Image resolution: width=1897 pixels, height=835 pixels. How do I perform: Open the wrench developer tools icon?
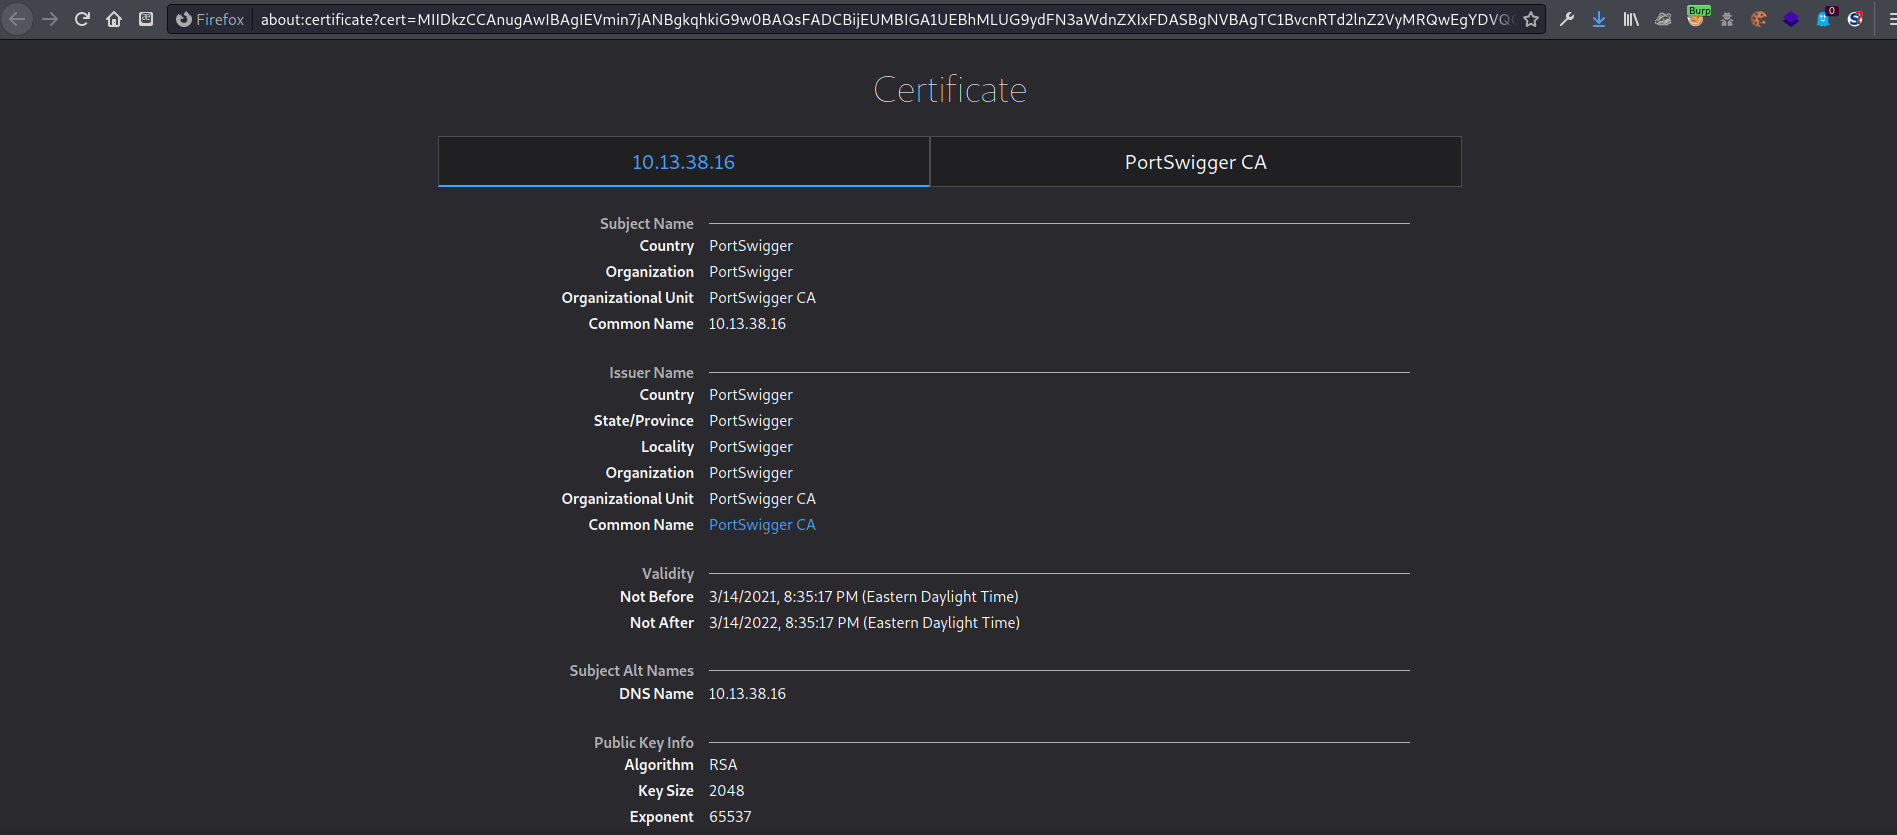click(x=1567, y=19)
